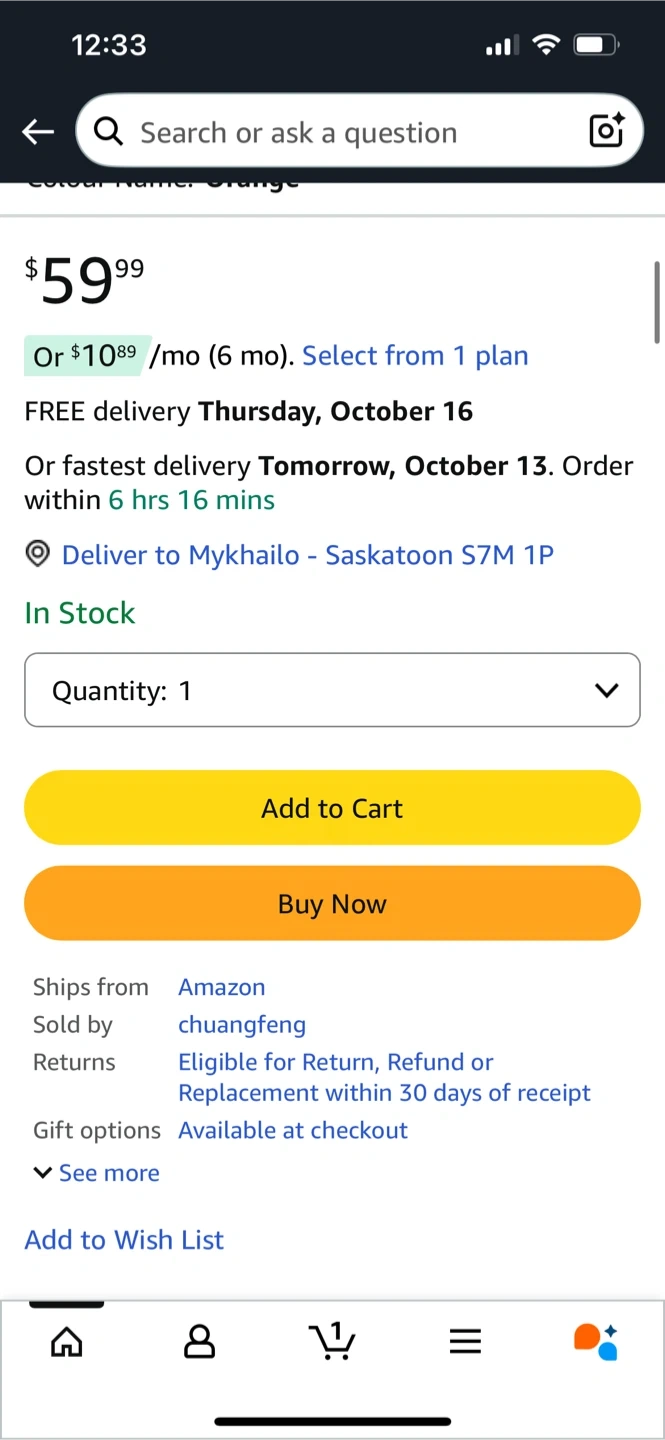This screenshot has width=665, height=1440.
Task: Launch the Rufus AI assistant icon
Action: [x=596, y=1341]
